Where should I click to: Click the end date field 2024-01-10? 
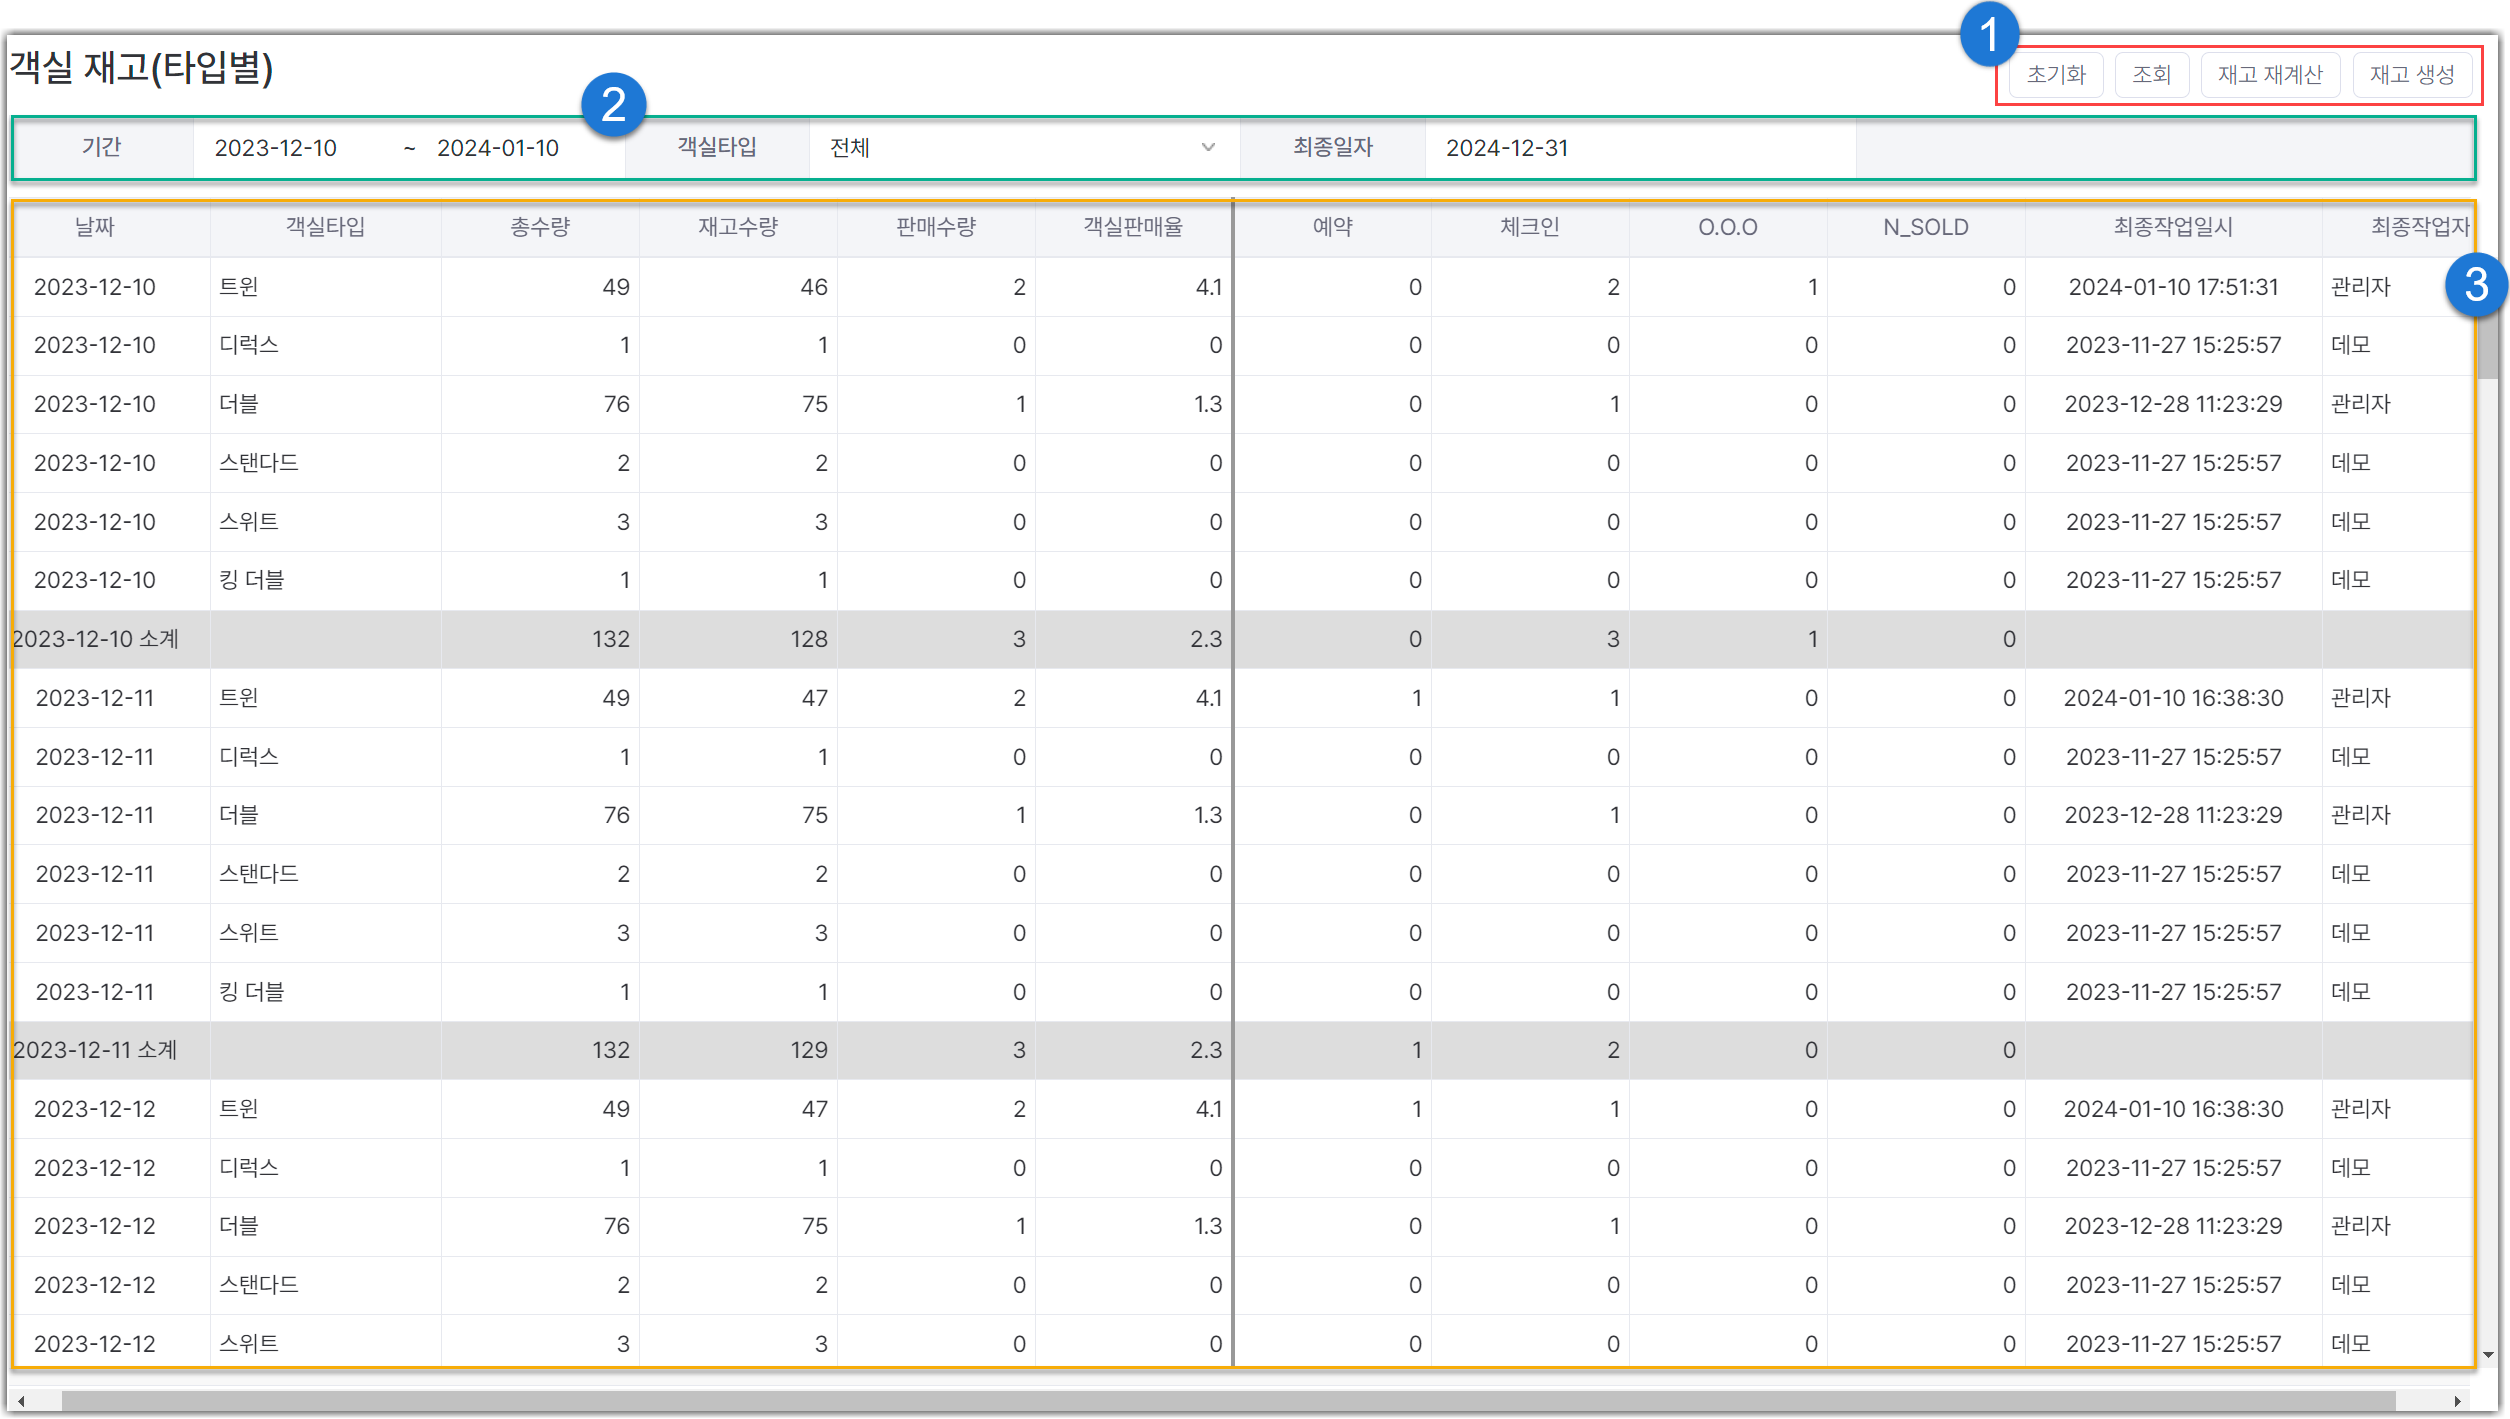(x=498, y=148)
